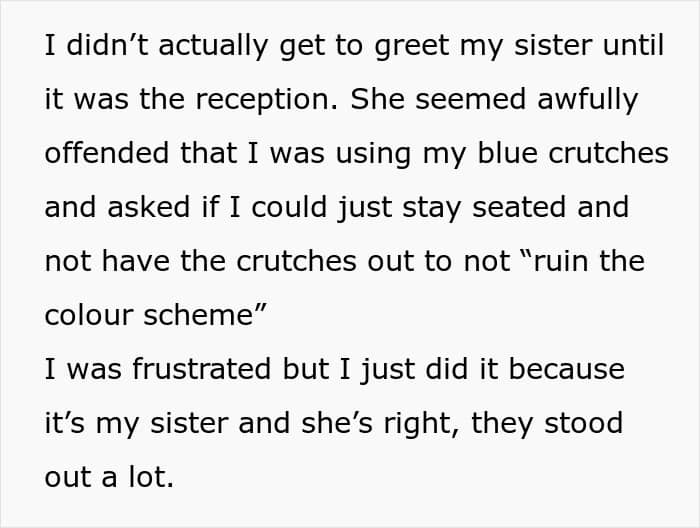Click the word "could" in fourth line
Screen dimensions: 700x528
[289, 207]
